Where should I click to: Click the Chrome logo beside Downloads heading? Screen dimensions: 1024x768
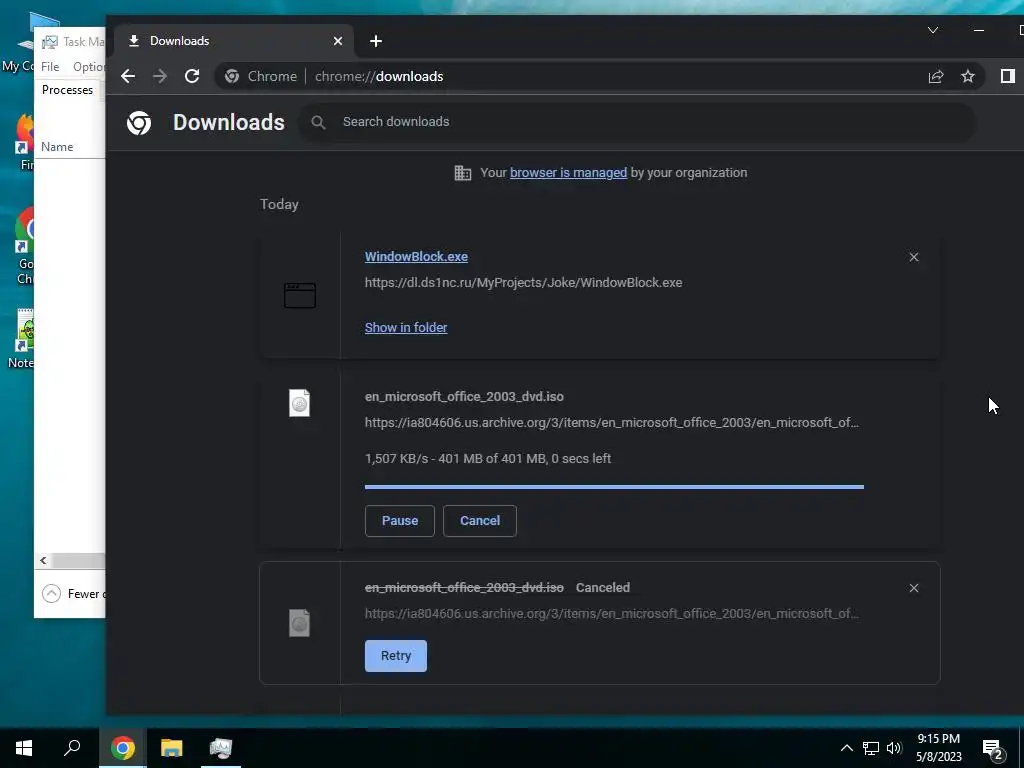139,122
